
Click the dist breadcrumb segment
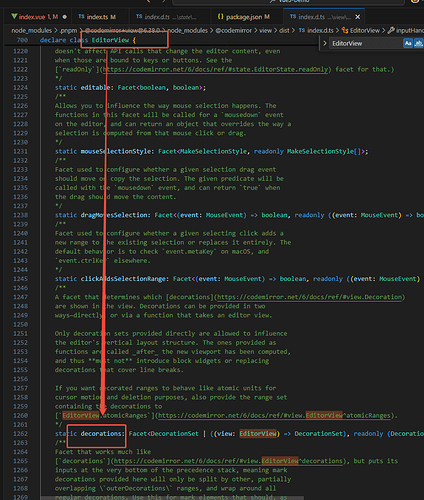[284, 30]
